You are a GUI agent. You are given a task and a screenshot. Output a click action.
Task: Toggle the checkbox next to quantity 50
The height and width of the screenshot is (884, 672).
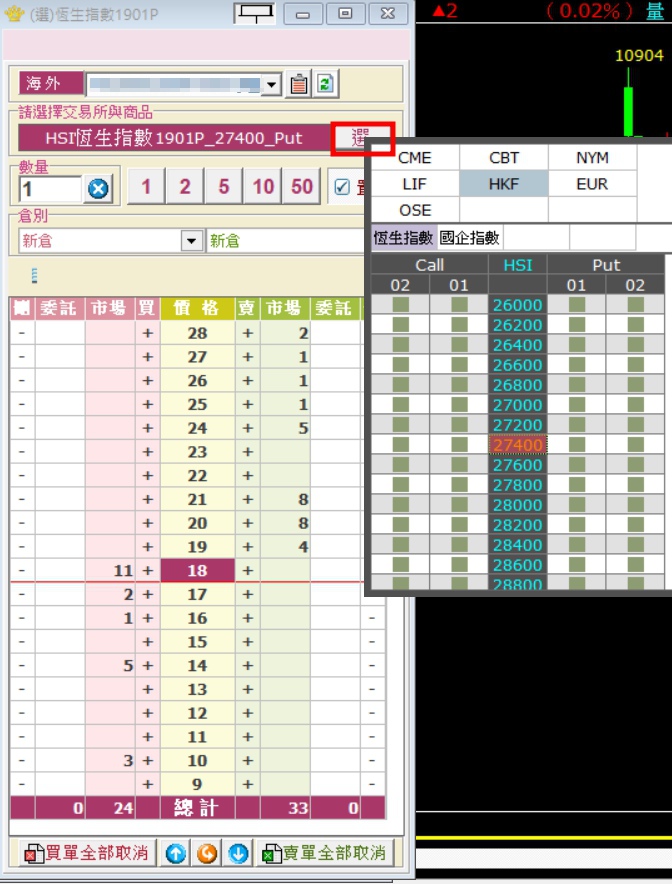point(342,187)
